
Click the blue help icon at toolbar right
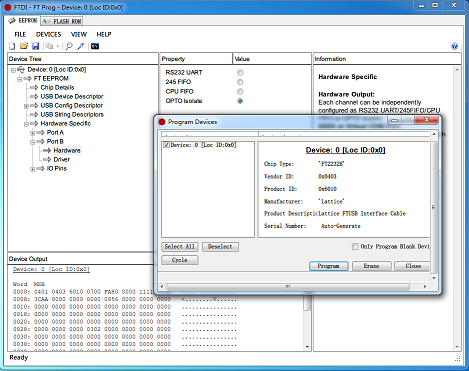point(454,46)
